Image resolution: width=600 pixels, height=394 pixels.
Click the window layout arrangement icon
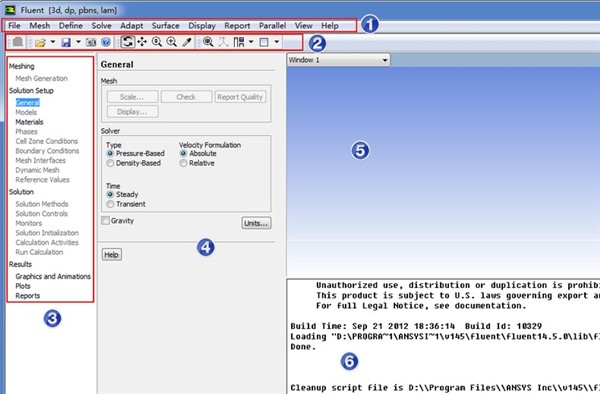click(x=239, y=42)
